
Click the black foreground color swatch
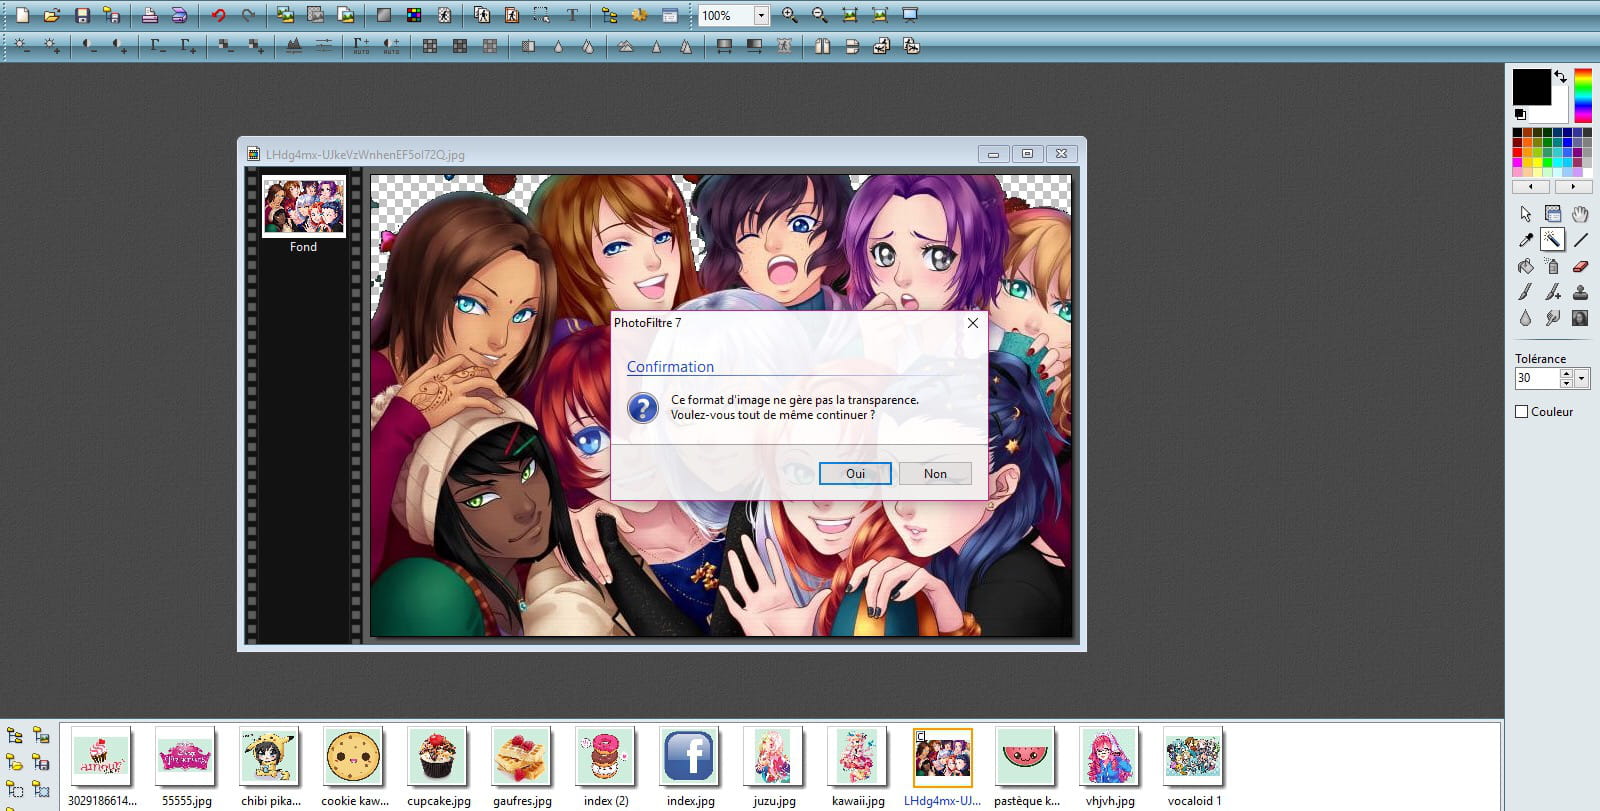pos(1531,87)
